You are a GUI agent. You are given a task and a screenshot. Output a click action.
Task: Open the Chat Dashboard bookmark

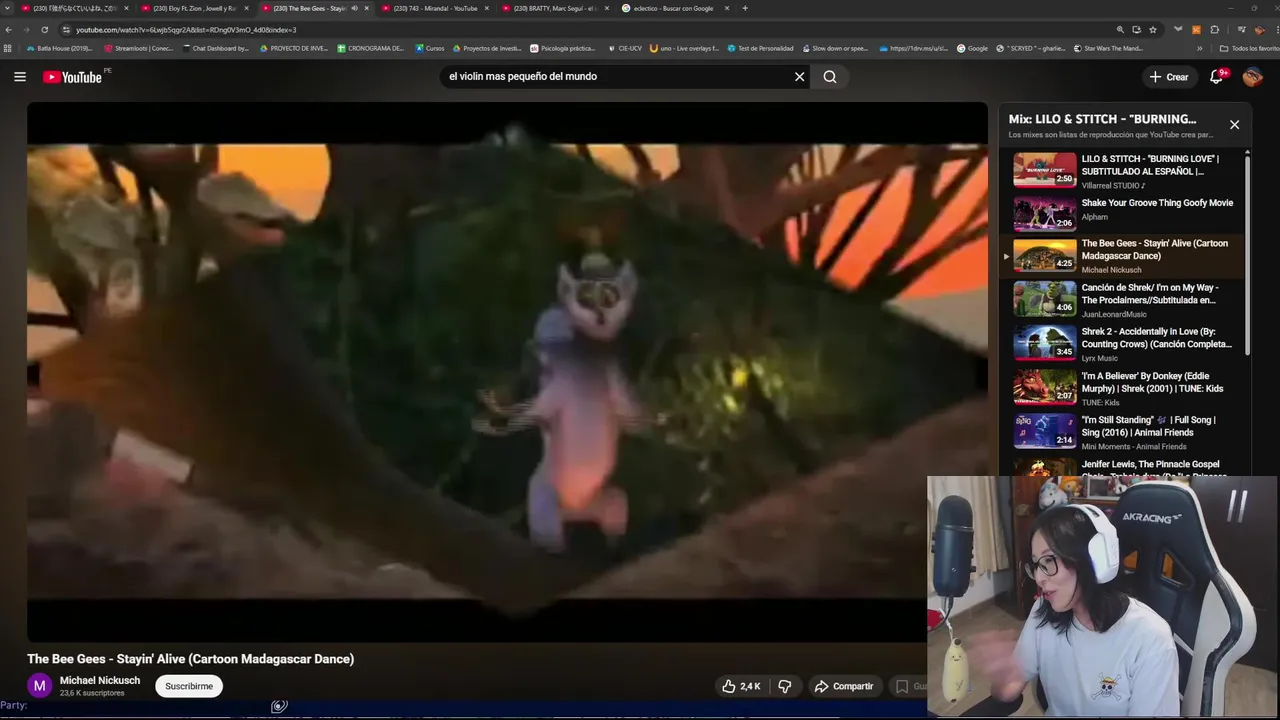(x=215, y=48)
